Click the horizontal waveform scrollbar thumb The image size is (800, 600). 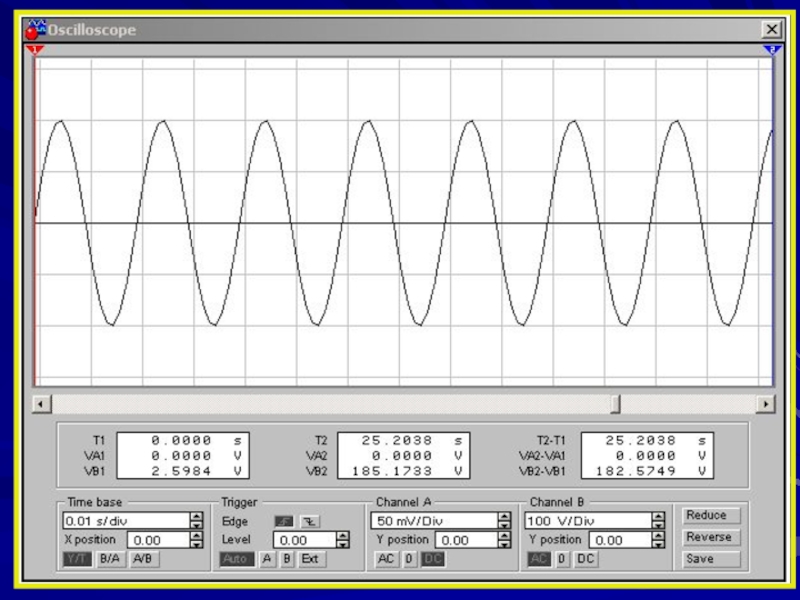coord(615,403)
